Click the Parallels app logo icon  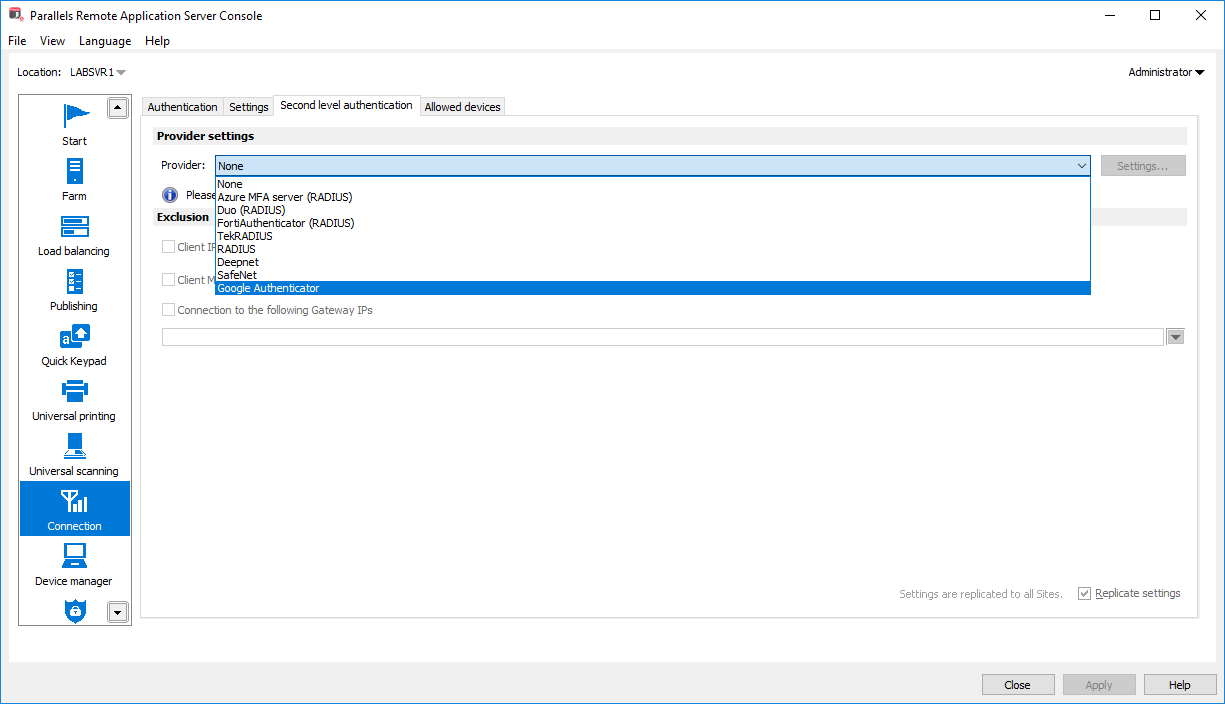tap(15, 16)
